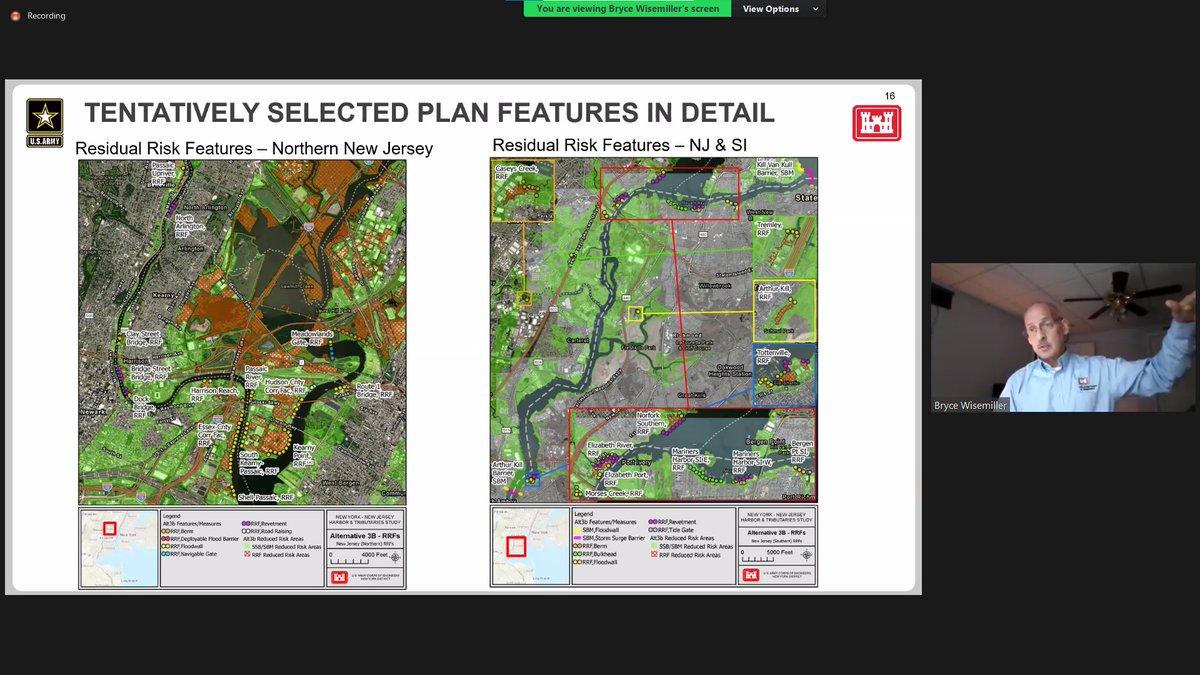
Task: Click the compass rose in the southern legend
Action: click(805, 555)
